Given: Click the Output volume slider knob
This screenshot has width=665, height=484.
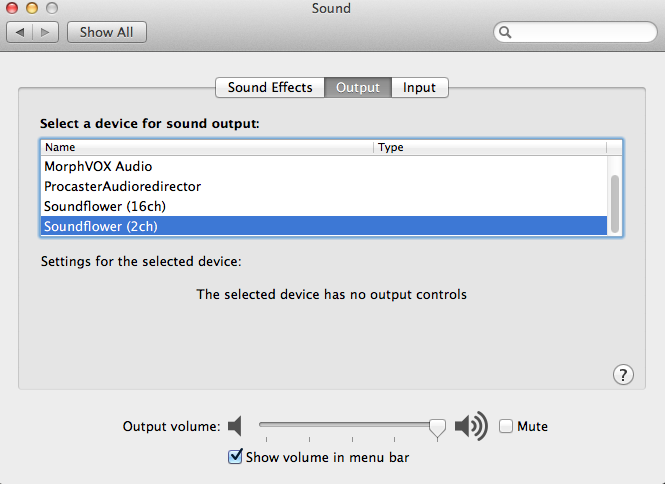Looking at the screenshot, I should coord(437,427).
